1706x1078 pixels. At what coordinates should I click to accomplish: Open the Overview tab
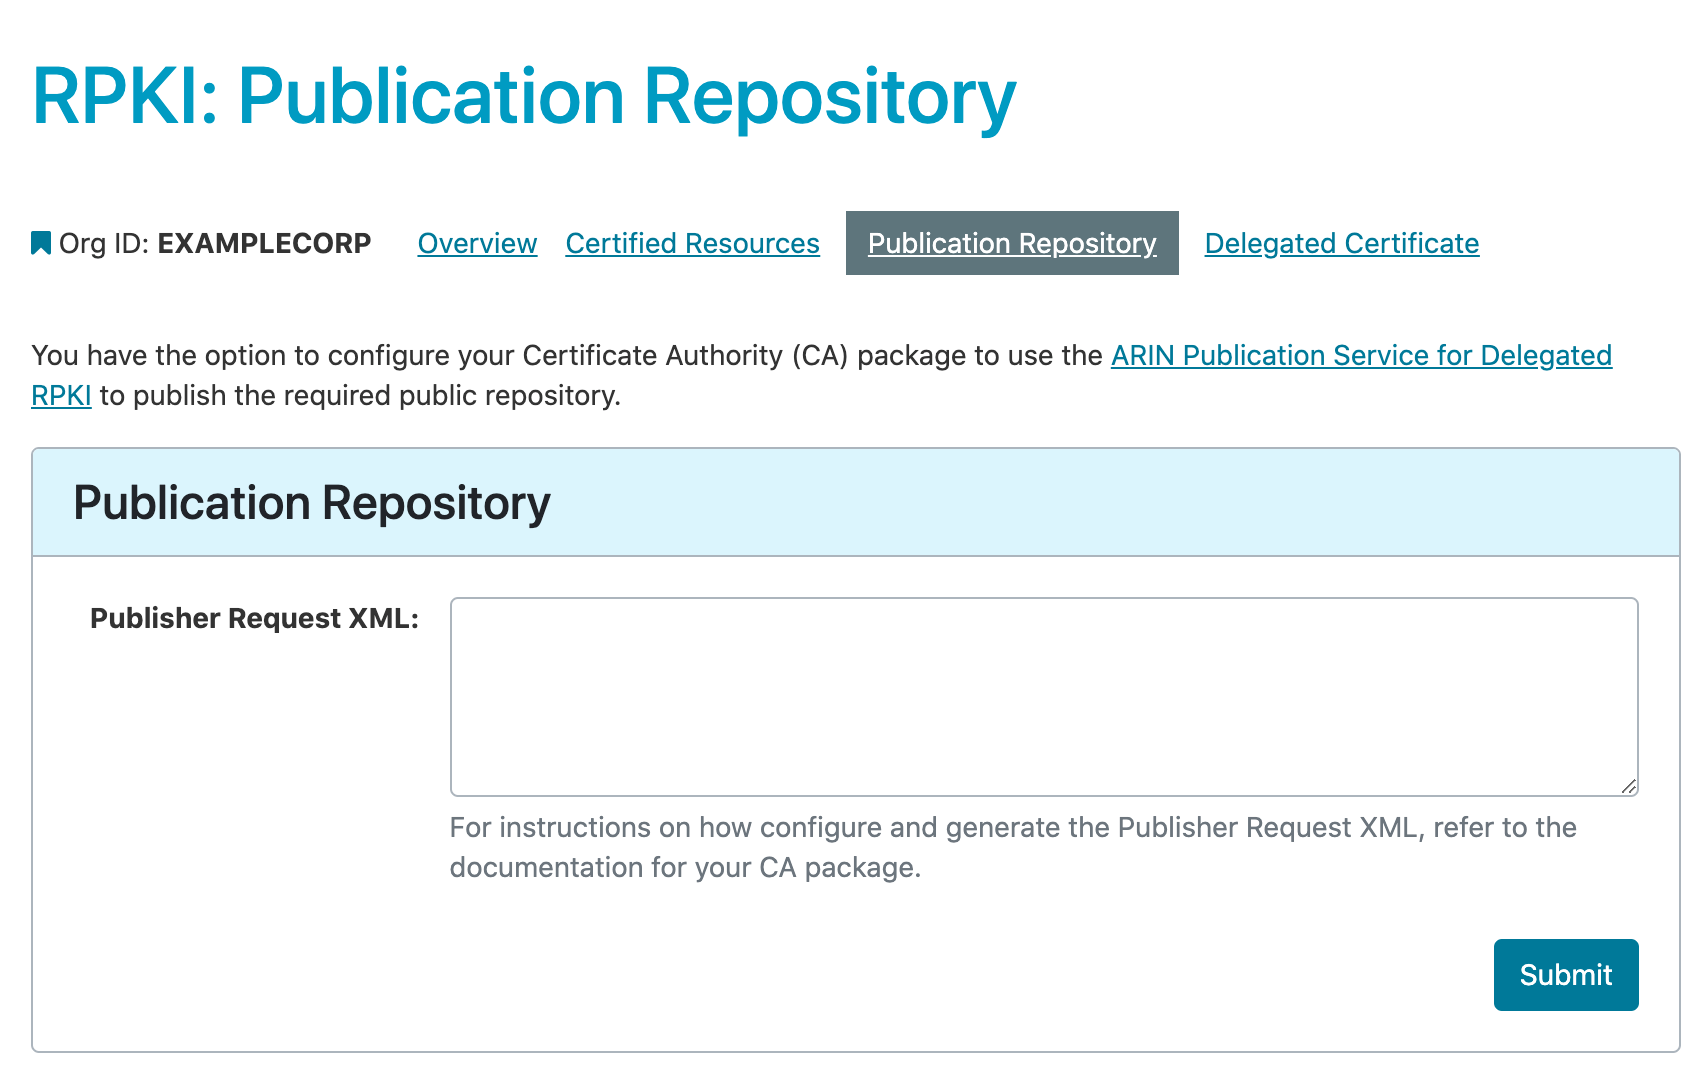[x=477, y=243]
